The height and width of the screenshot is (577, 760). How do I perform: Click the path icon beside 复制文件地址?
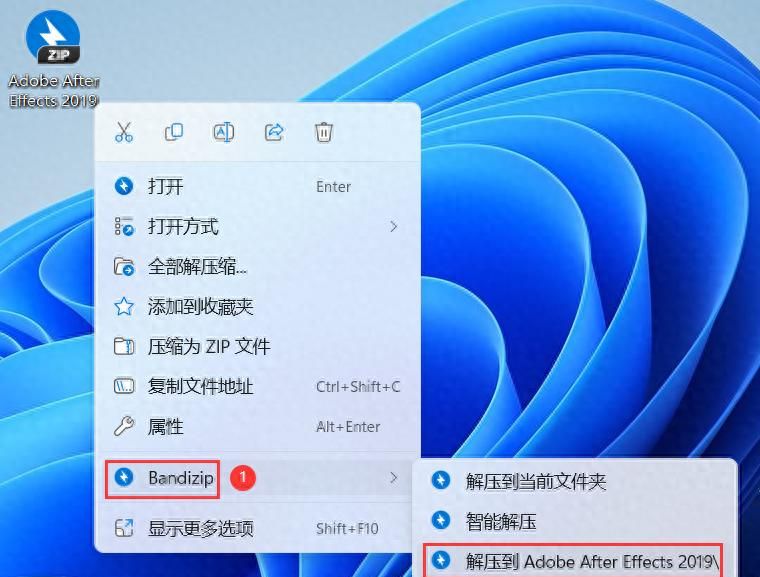tap(124, 386)
